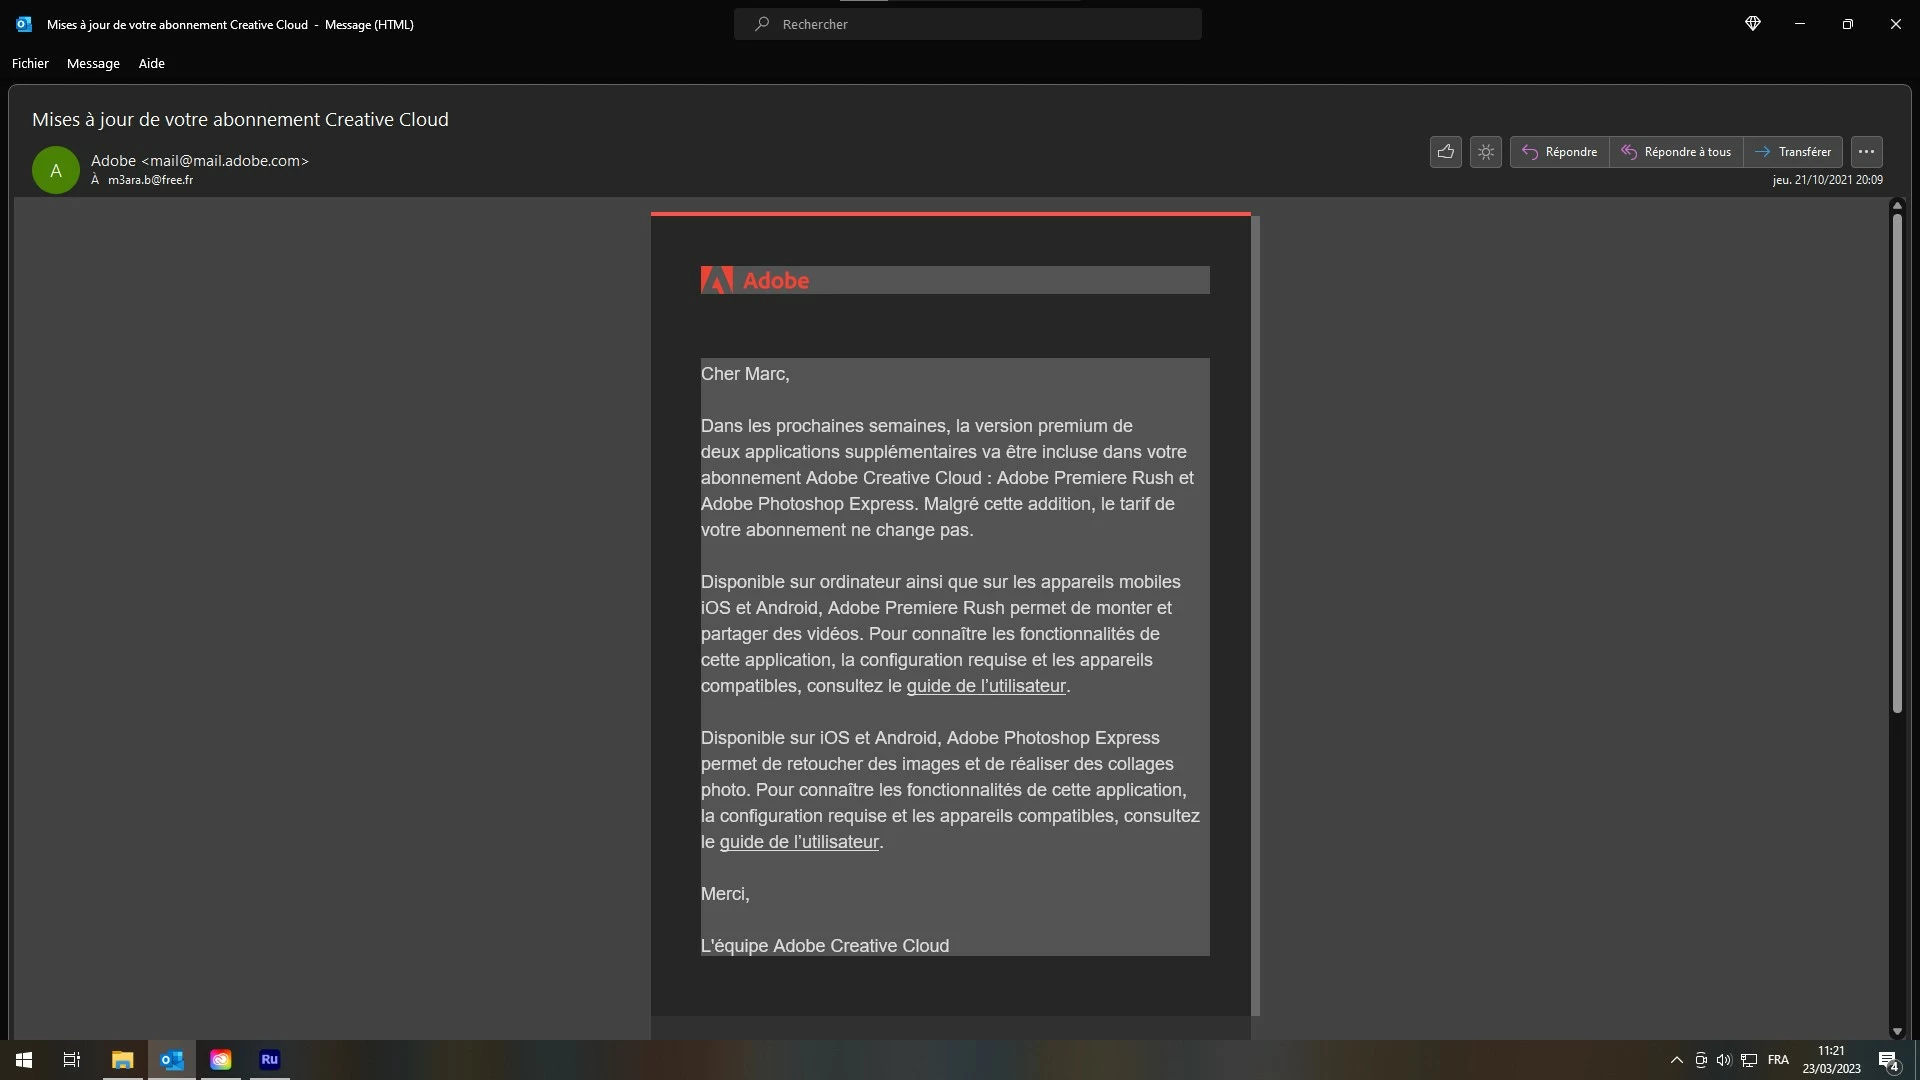Open the Message menu

(93, 63)
